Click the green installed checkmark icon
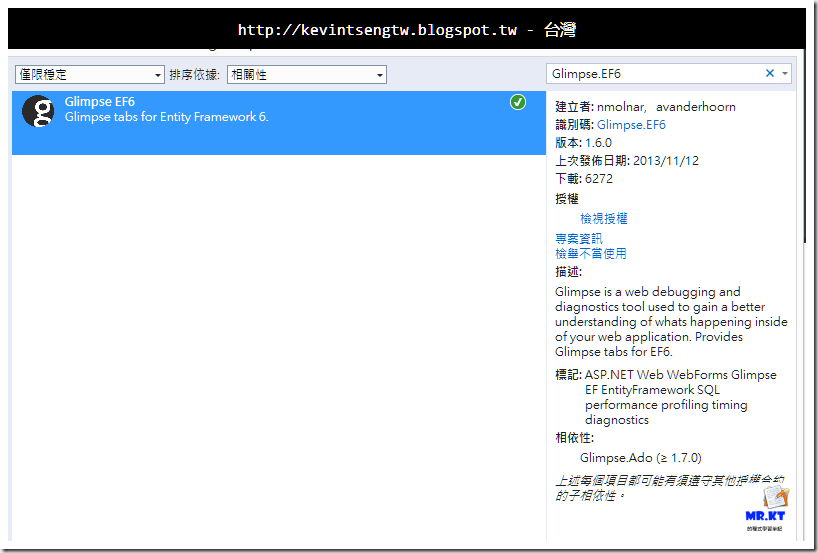 coord(518,102)
